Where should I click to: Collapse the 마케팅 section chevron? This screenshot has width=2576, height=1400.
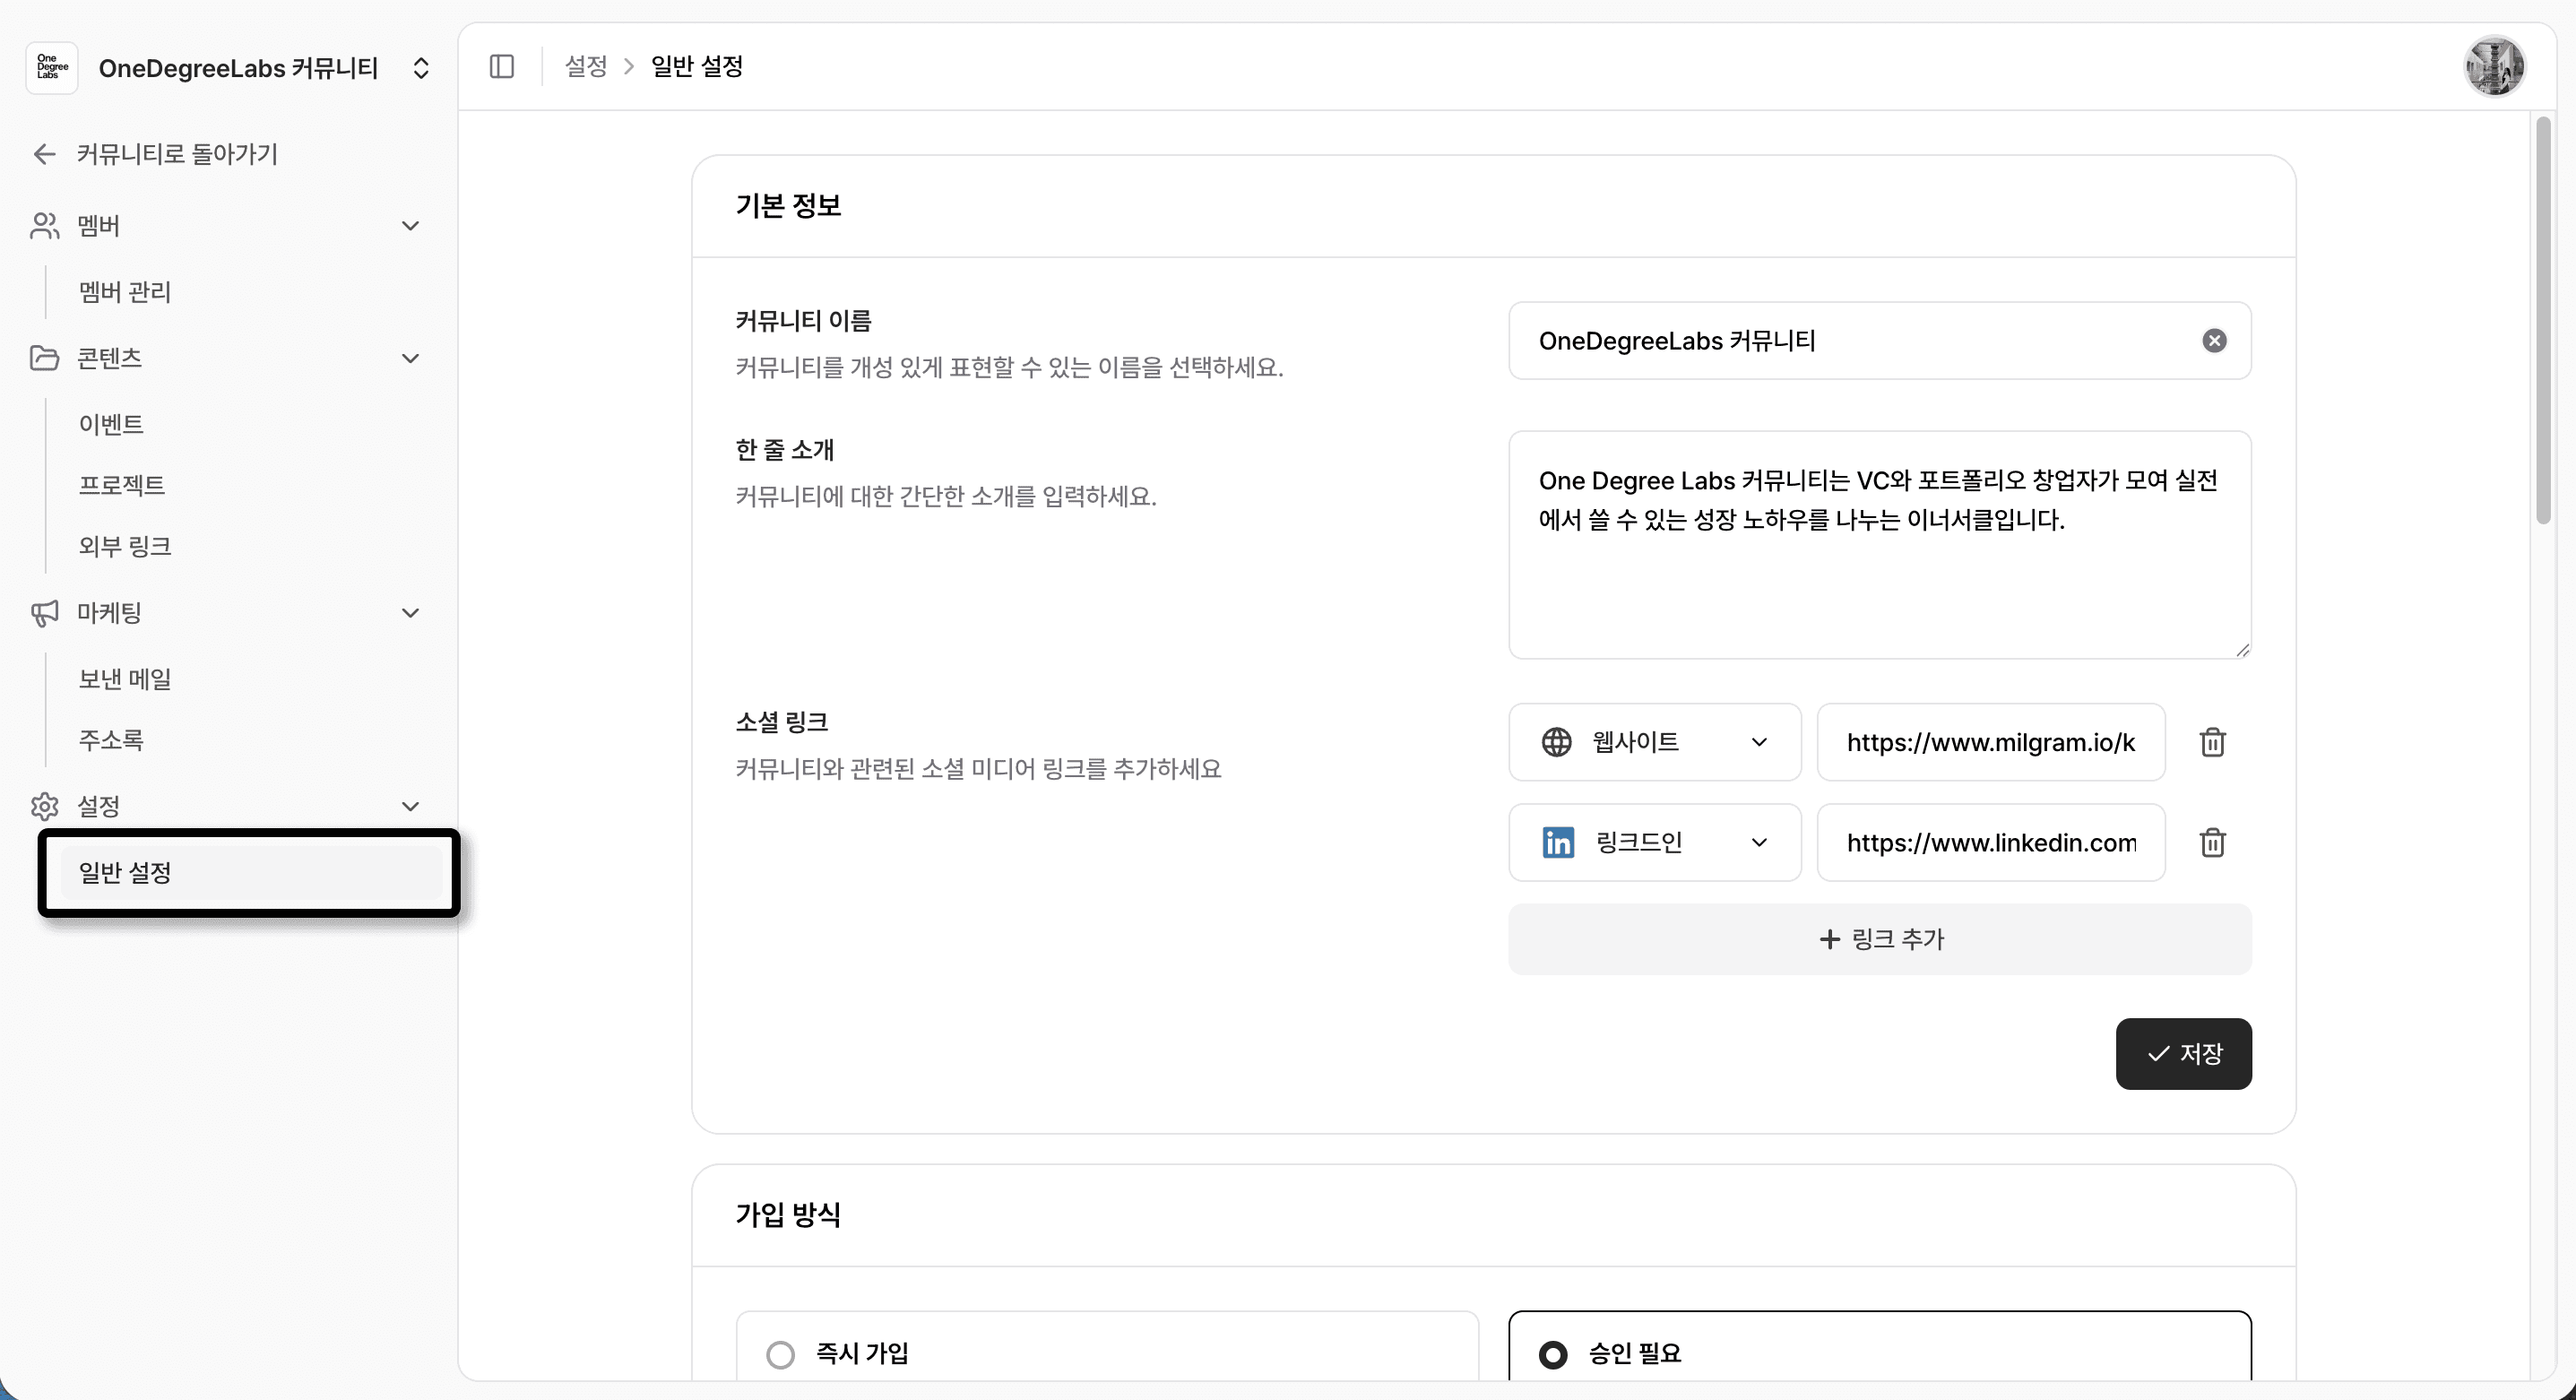point(410,613)
